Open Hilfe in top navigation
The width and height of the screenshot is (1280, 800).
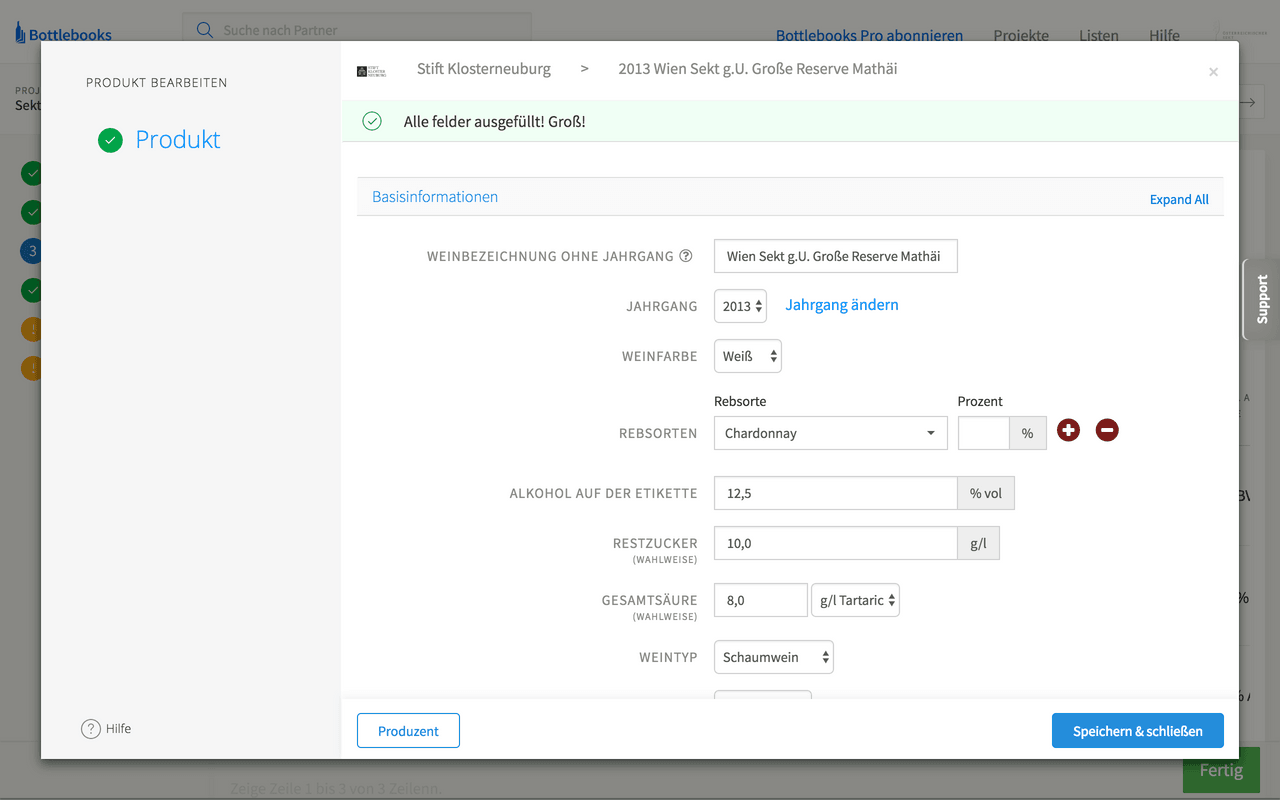pos(1164,35)
